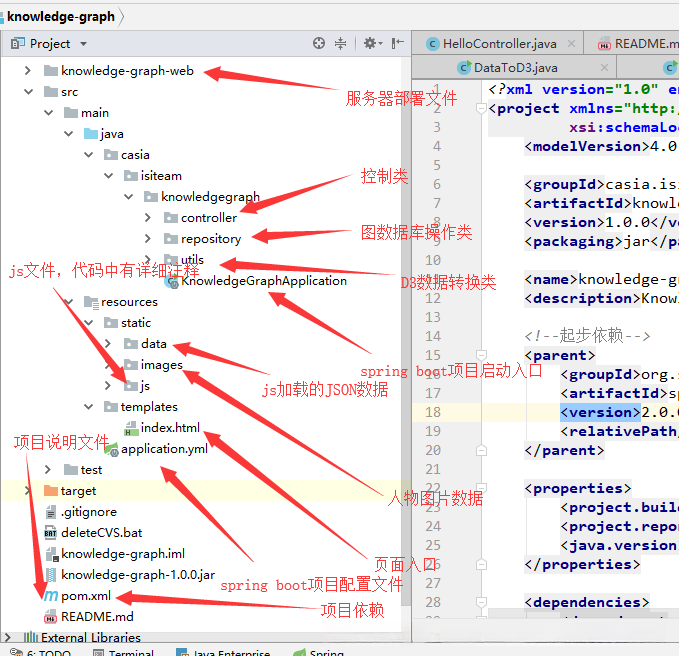Fold the properties block at line 22
Image resolution: width=679 pixels, height=656 pixels.
click(481, 488)
